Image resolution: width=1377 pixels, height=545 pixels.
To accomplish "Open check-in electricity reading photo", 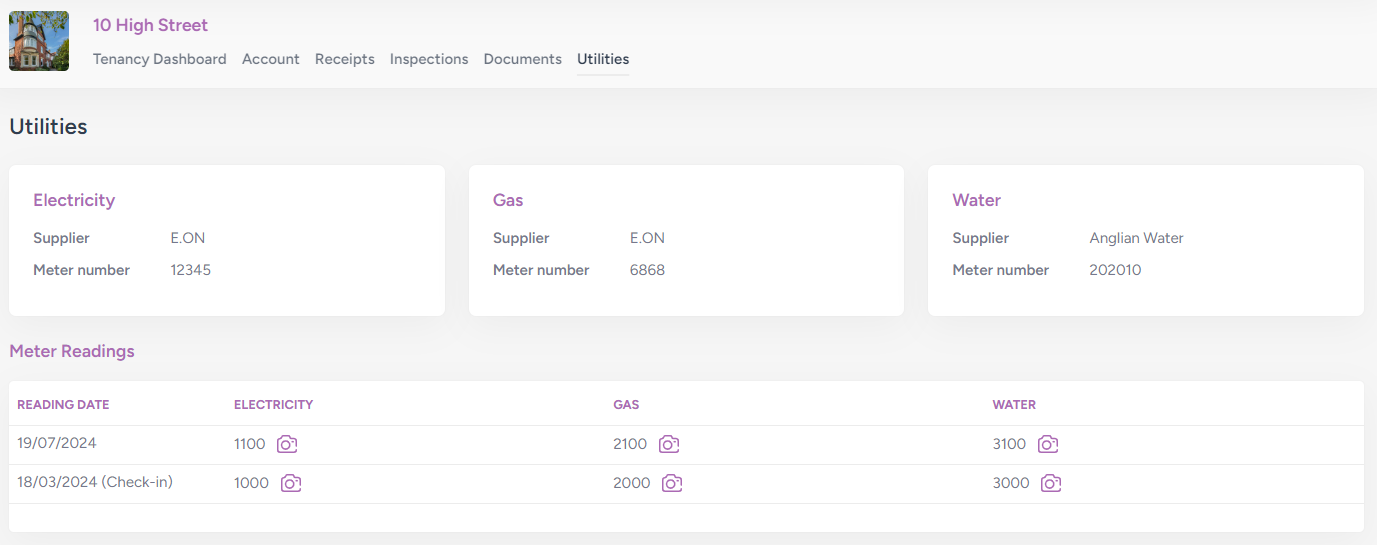I will coord(291,483).
